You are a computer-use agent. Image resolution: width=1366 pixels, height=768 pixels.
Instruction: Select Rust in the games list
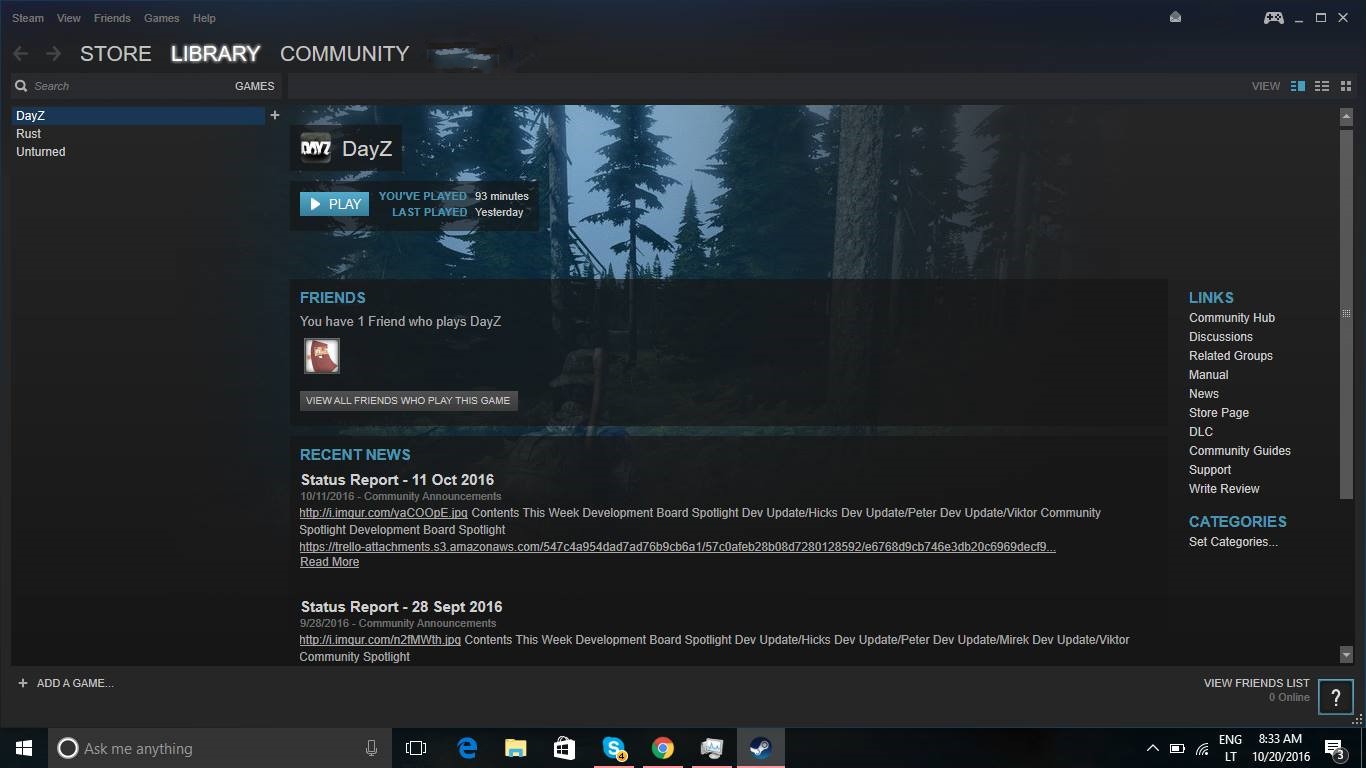pyautogui.click(x=138, y=134)
